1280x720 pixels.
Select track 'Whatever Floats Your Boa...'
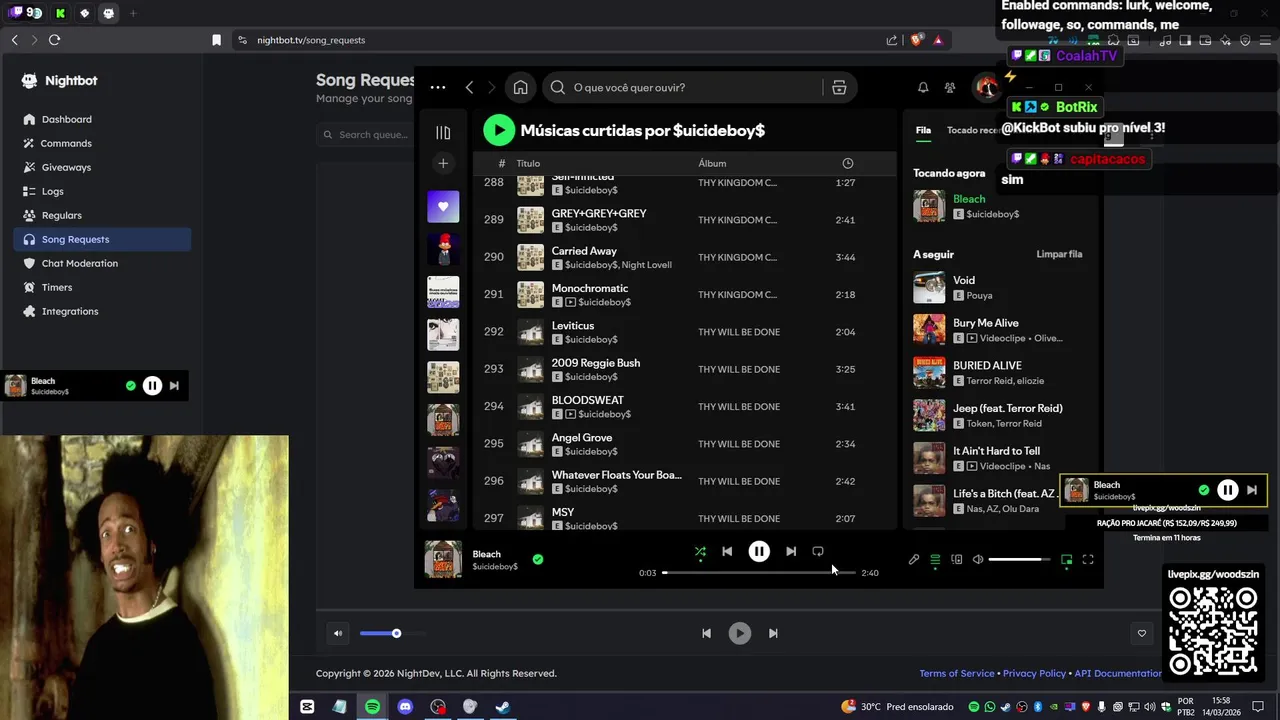coord(685,481)
